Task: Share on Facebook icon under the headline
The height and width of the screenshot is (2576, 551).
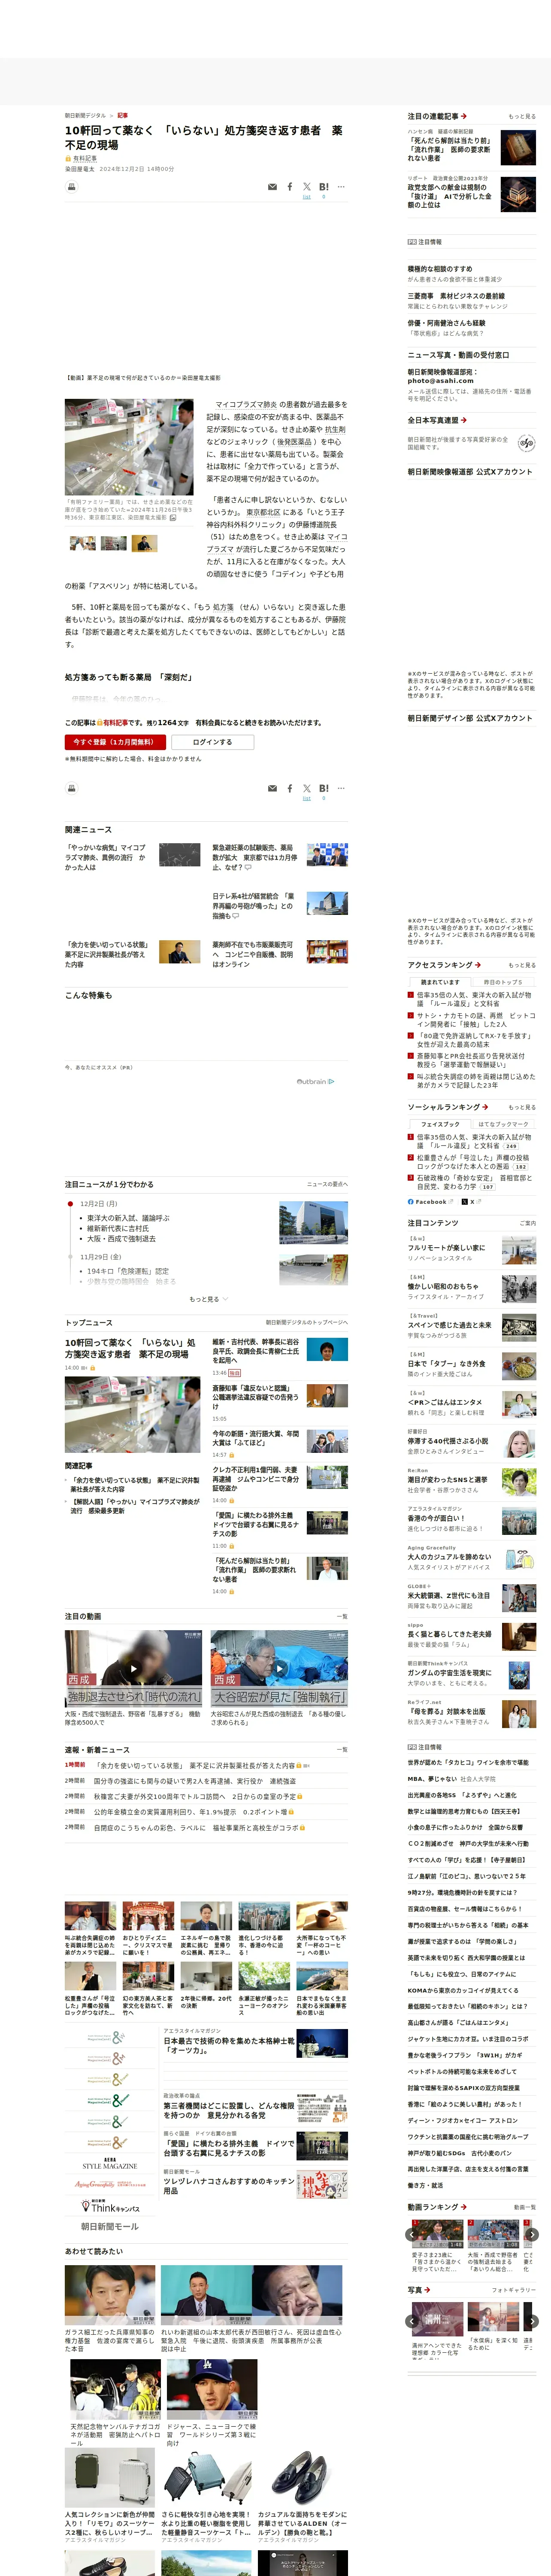Action: [x=290, y=187]
